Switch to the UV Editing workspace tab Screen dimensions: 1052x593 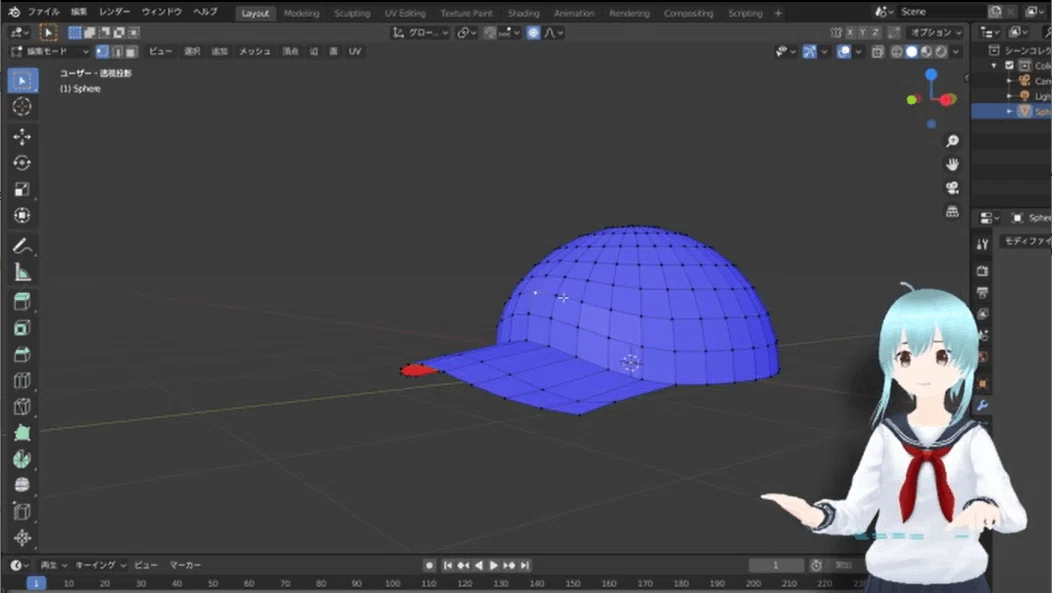pyautogui.click(x=405, y=13)
